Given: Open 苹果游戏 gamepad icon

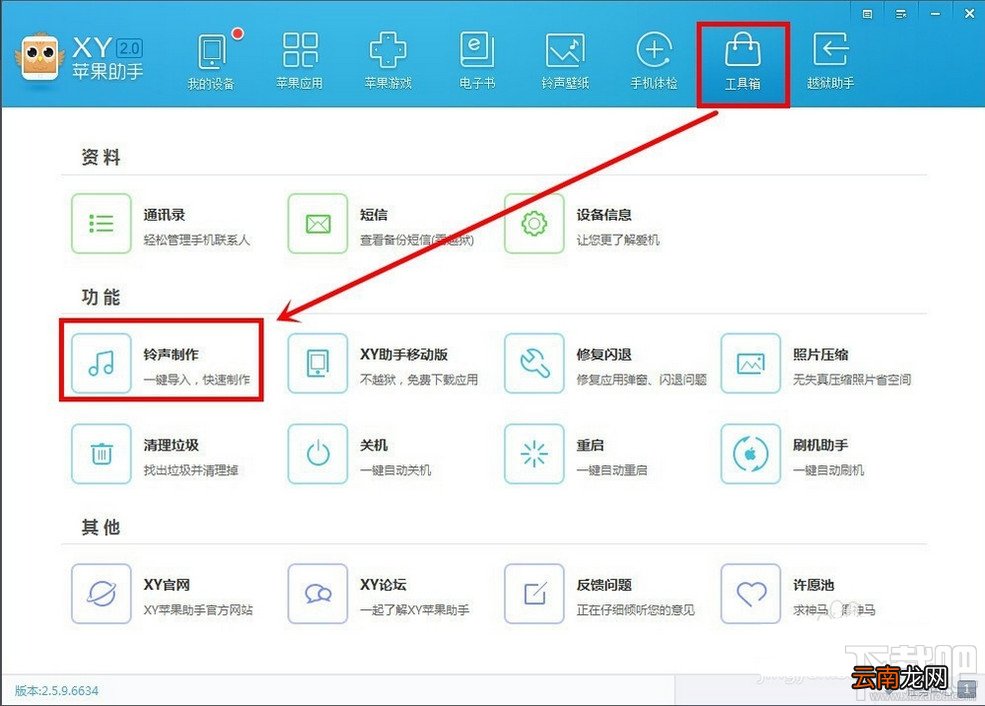Looking at the screenshot, I should [x=388, y=50].
